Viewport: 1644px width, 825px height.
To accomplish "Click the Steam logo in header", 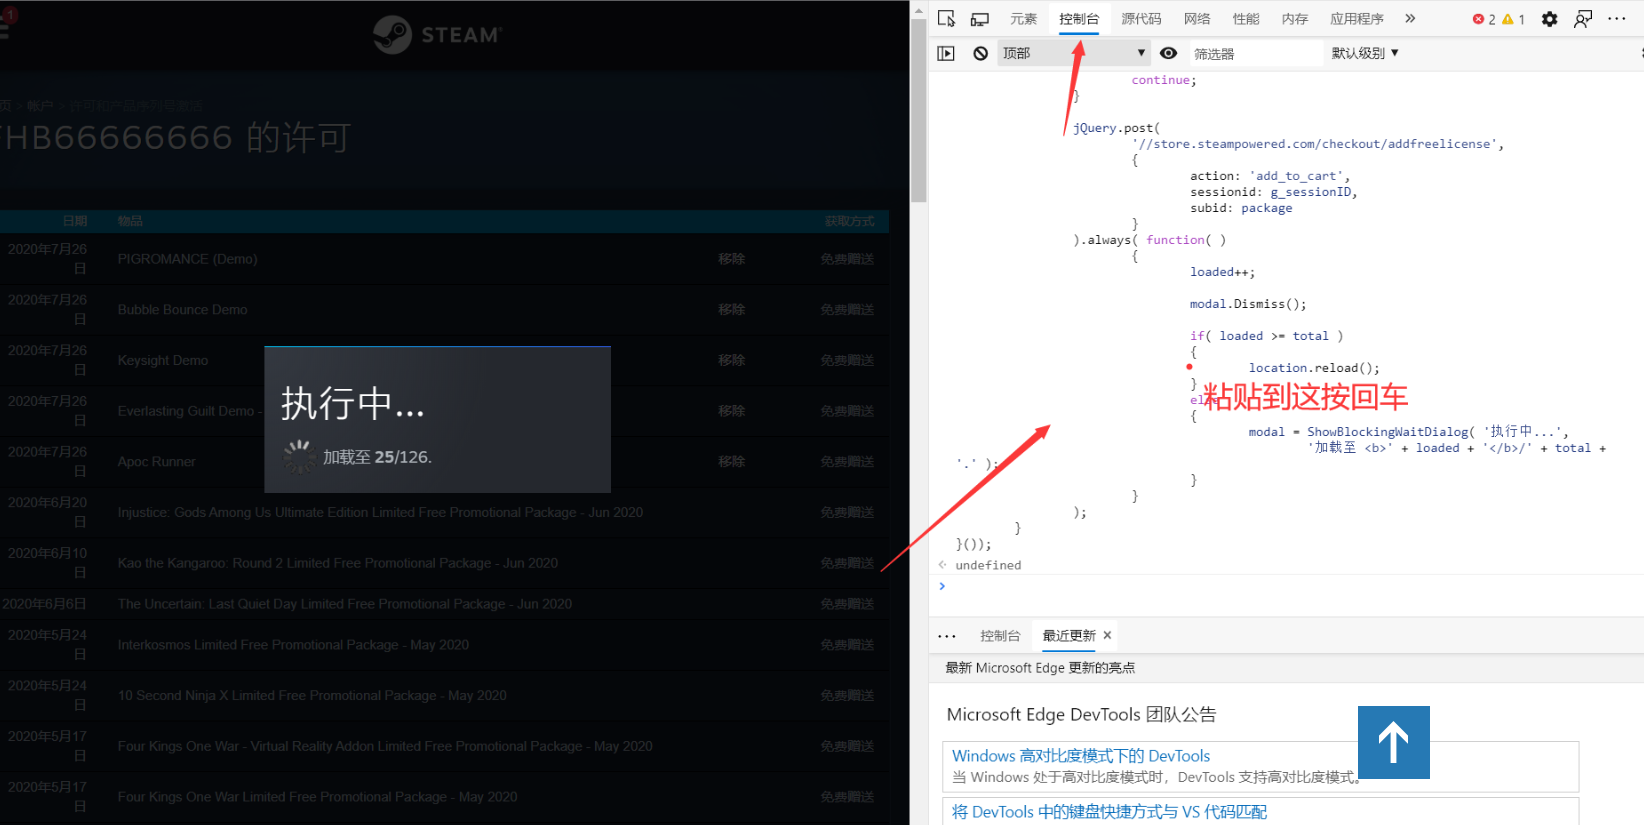I will pos(437,35).
